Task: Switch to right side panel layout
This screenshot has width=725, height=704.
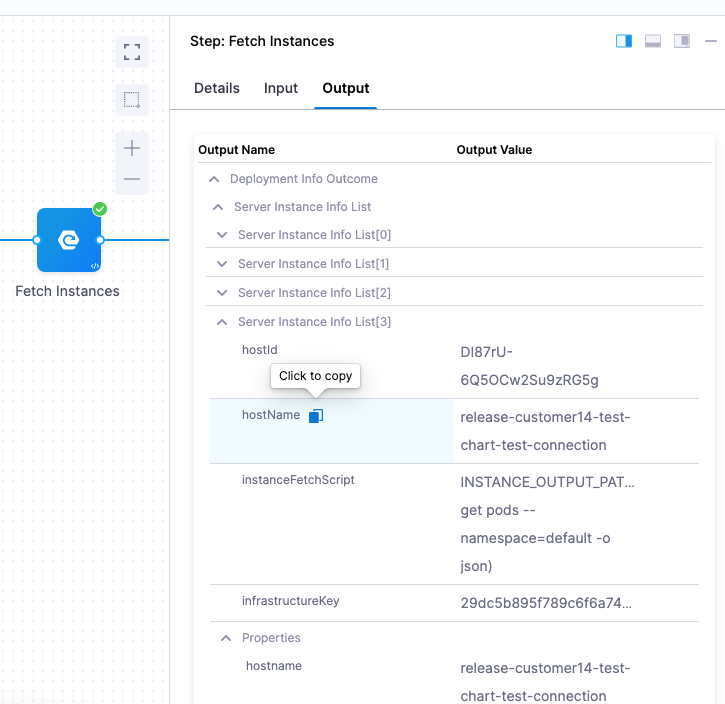Action: [x=624, y=41]
